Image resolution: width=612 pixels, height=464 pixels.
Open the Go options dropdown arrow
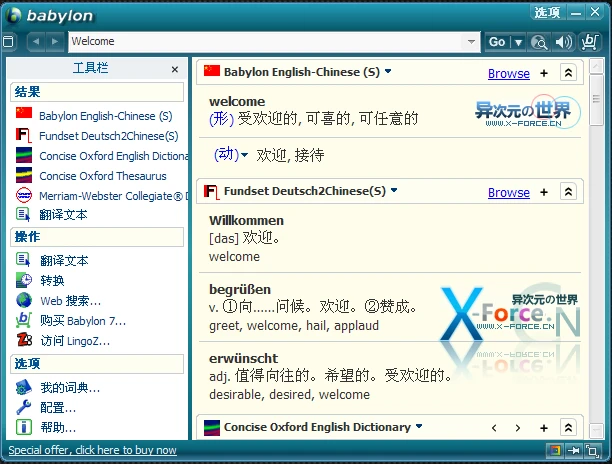tap(518, 42)
